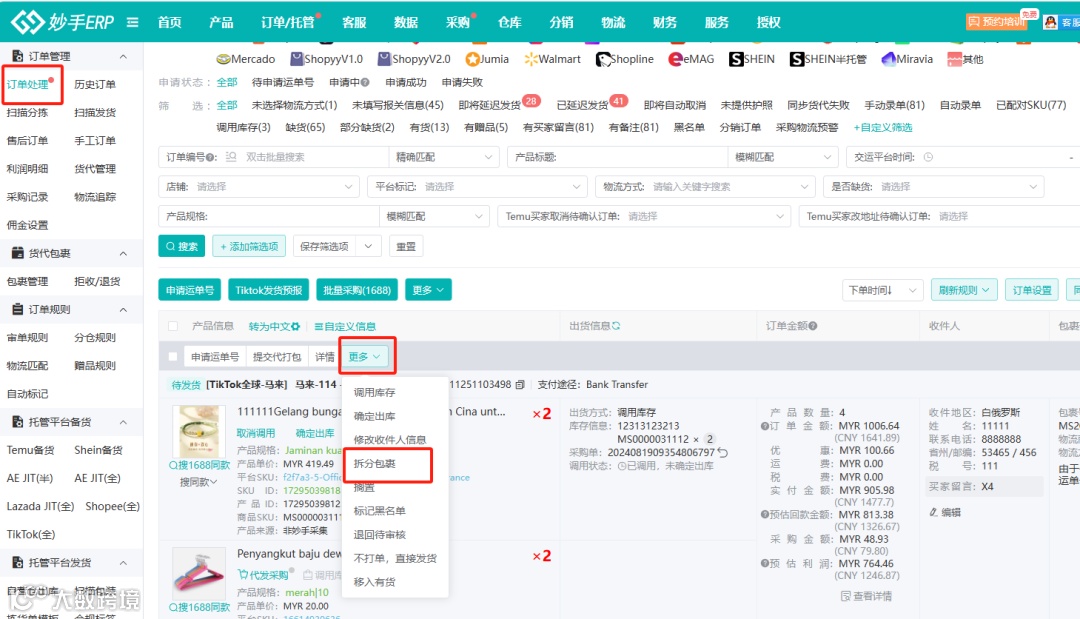The width and height of the screenshot is (1080, 619).
Task: Click the customer service avatar icon
Action: 1050,22
